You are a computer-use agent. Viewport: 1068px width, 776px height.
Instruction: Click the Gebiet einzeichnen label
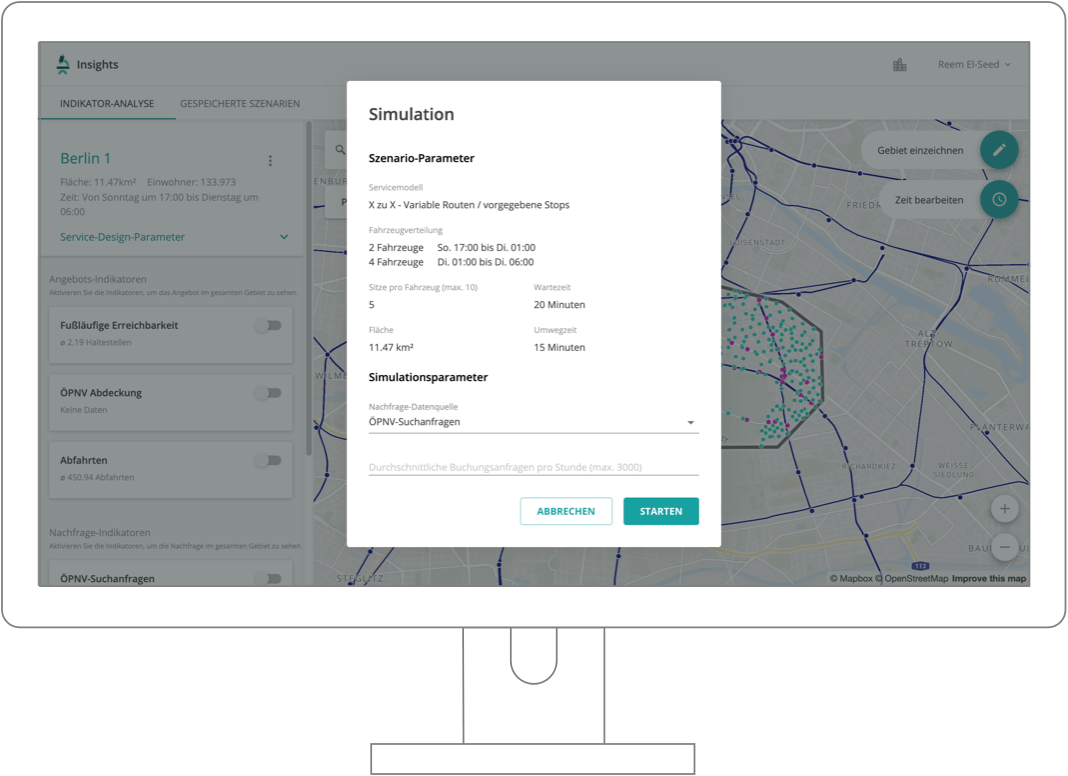pos(920,151)
